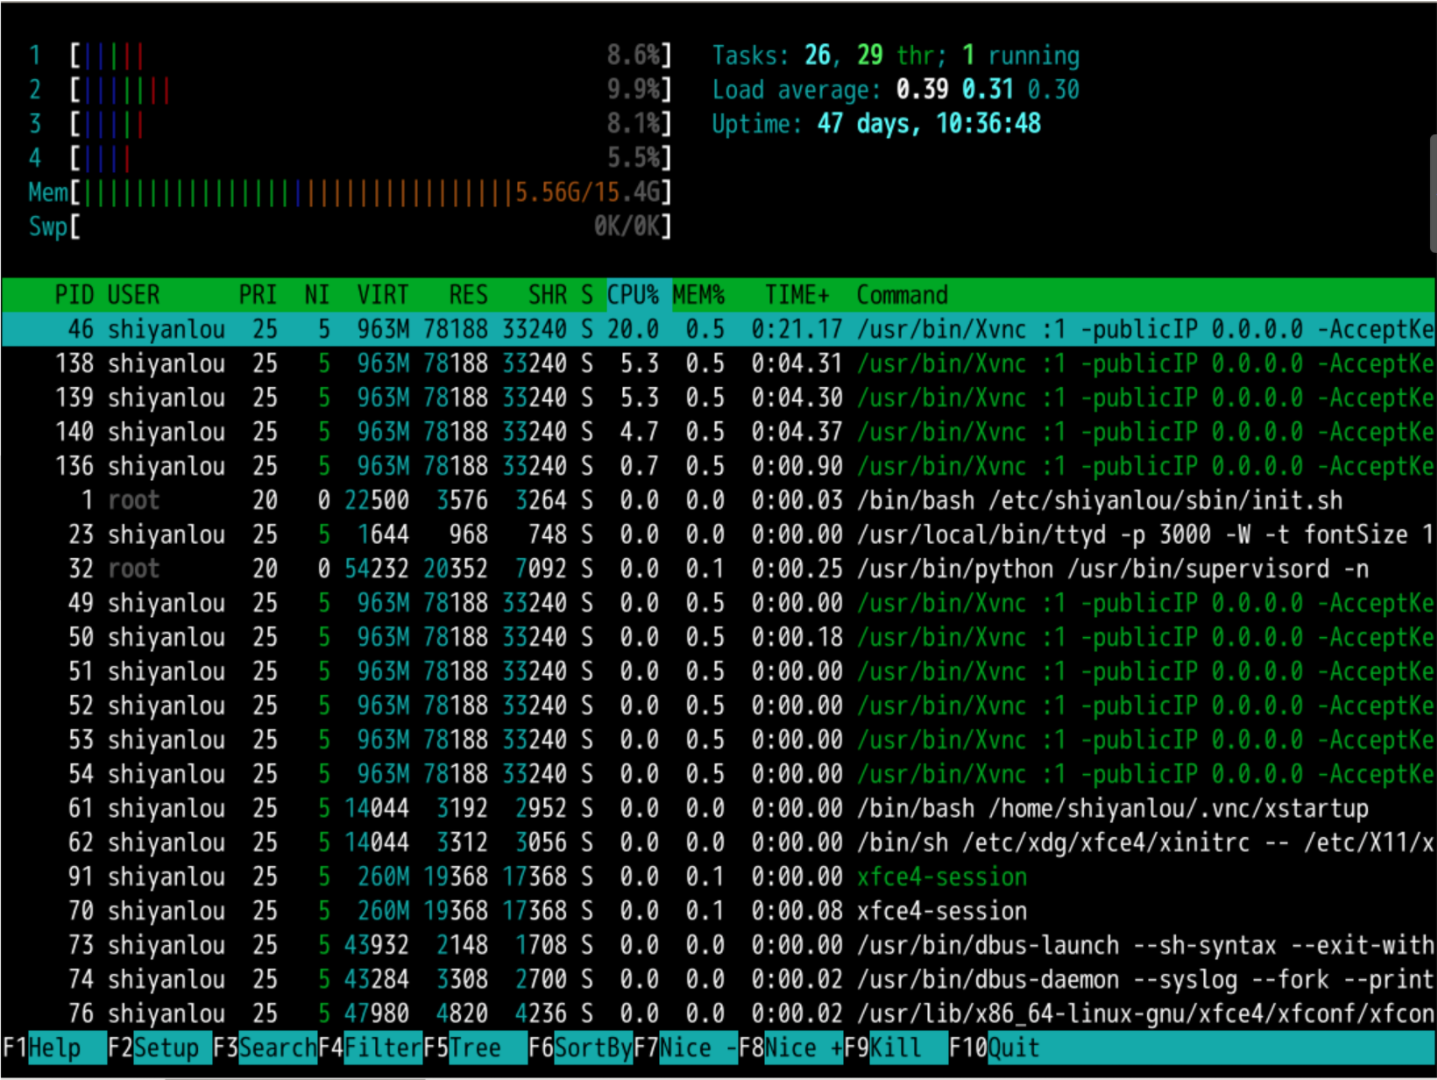Sort by the SHR column header

[x=547, y=295]
